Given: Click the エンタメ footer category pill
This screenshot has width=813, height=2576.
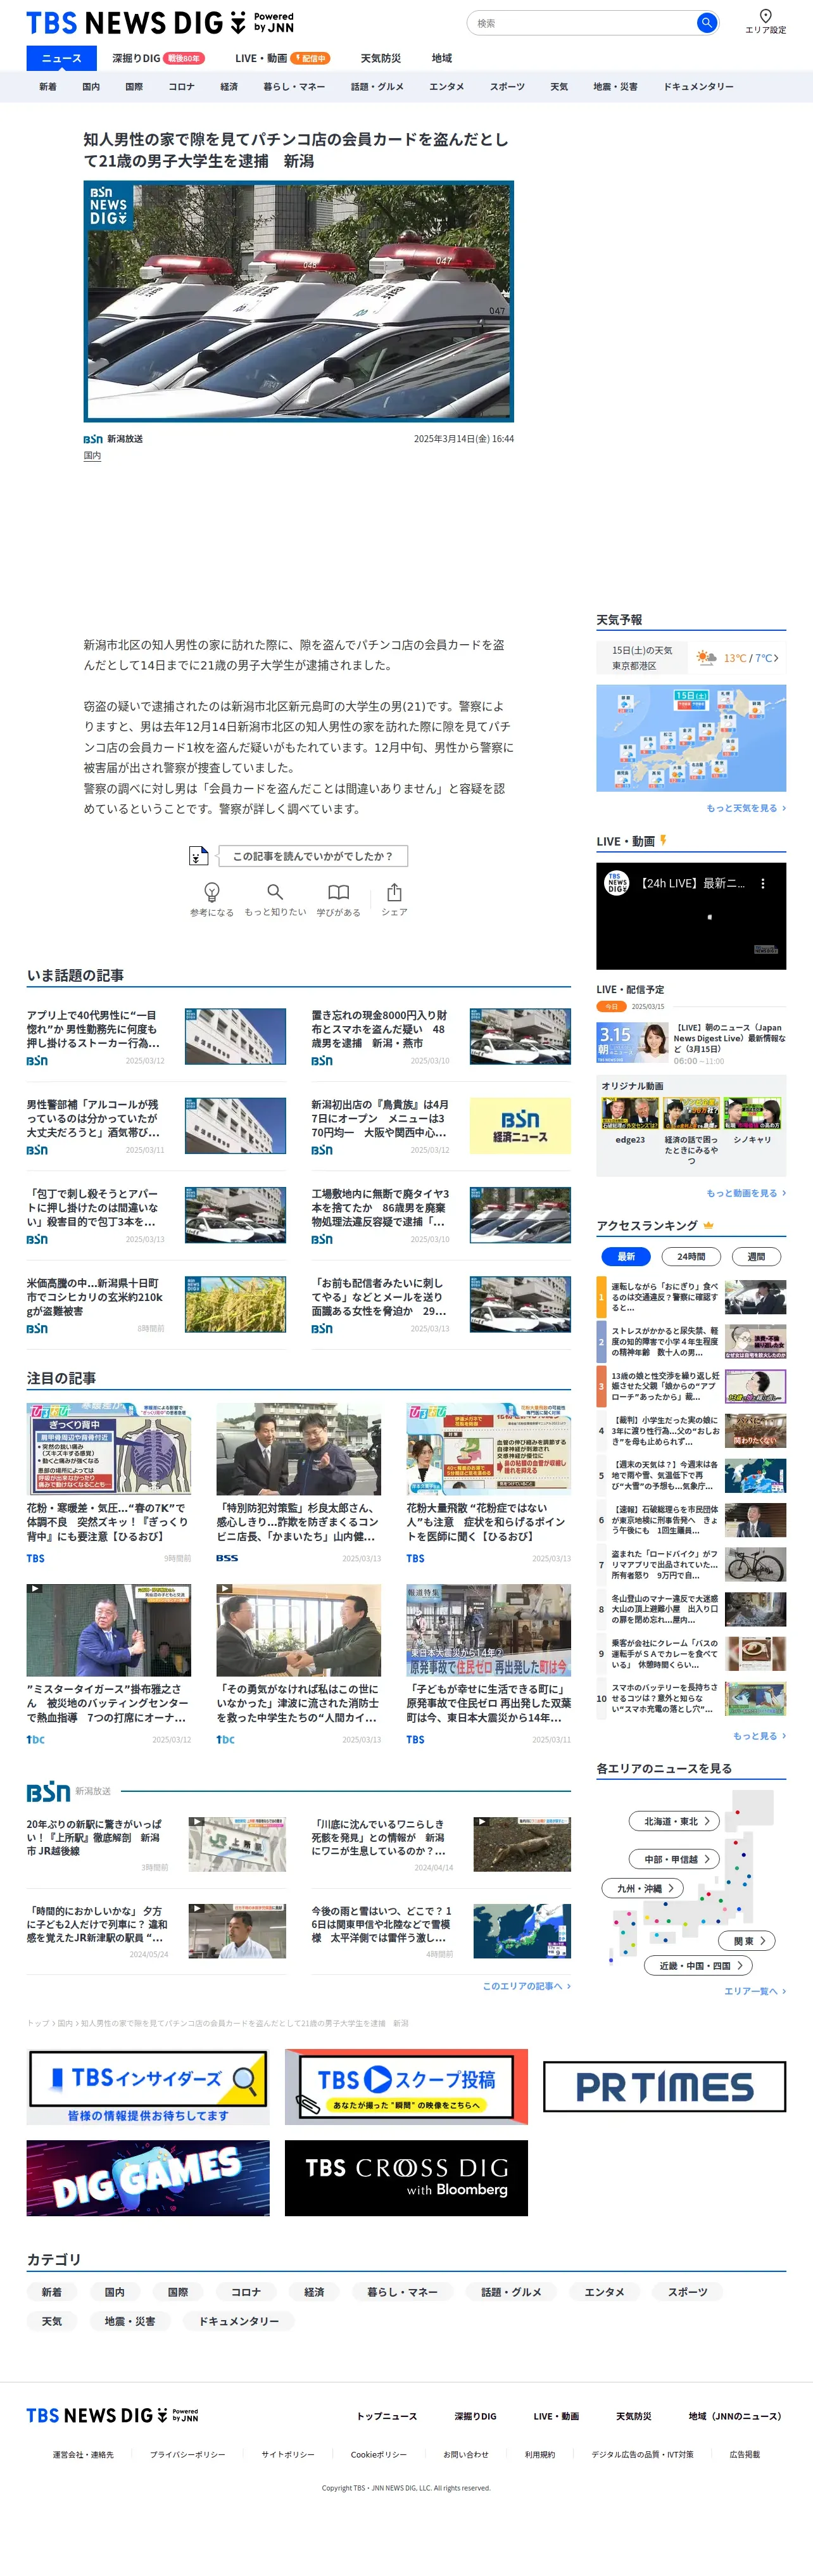Looking at the screenshot, I should [x=604, y=2291].
